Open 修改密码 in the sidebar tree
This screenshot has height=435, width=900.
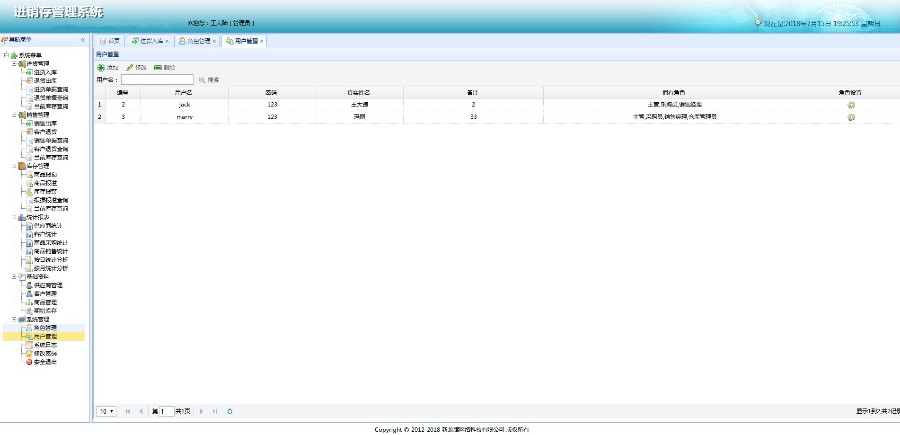tap(45, 354)
